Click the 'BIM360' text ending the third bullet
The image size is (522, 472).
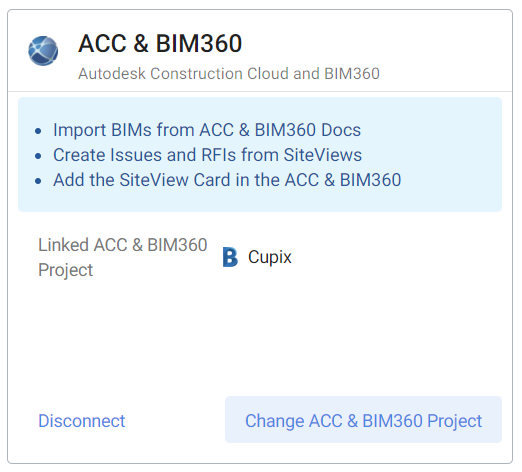tap(370, 180)
